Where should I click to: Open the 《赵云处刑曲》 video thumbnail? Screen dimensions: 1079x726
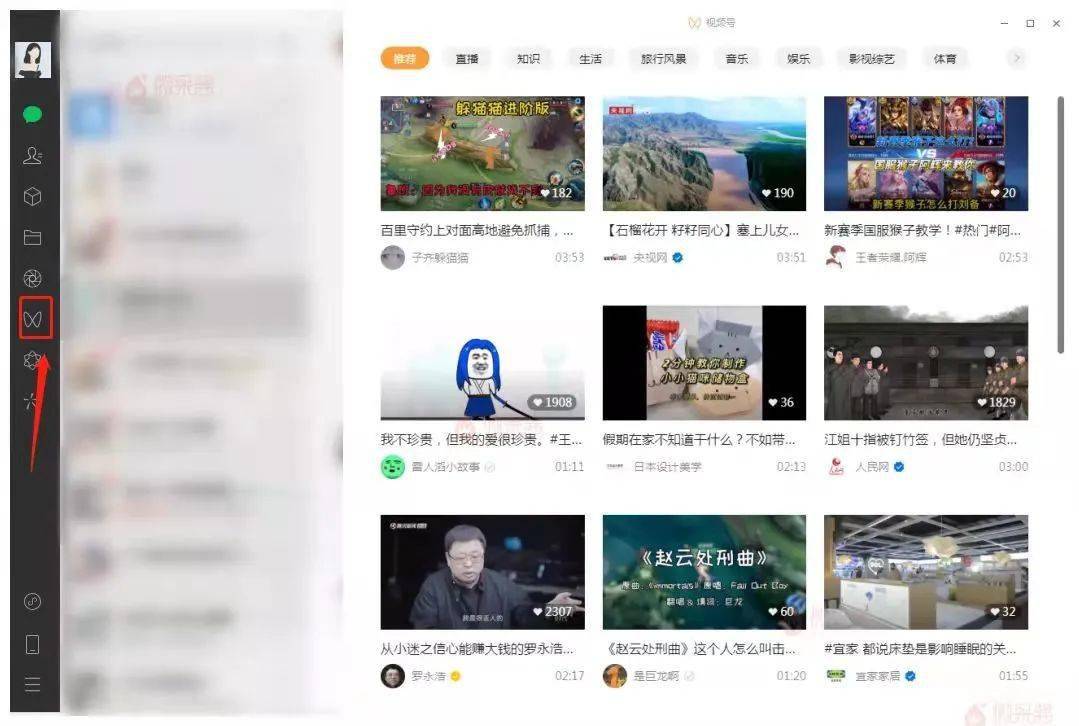[703, 571]
